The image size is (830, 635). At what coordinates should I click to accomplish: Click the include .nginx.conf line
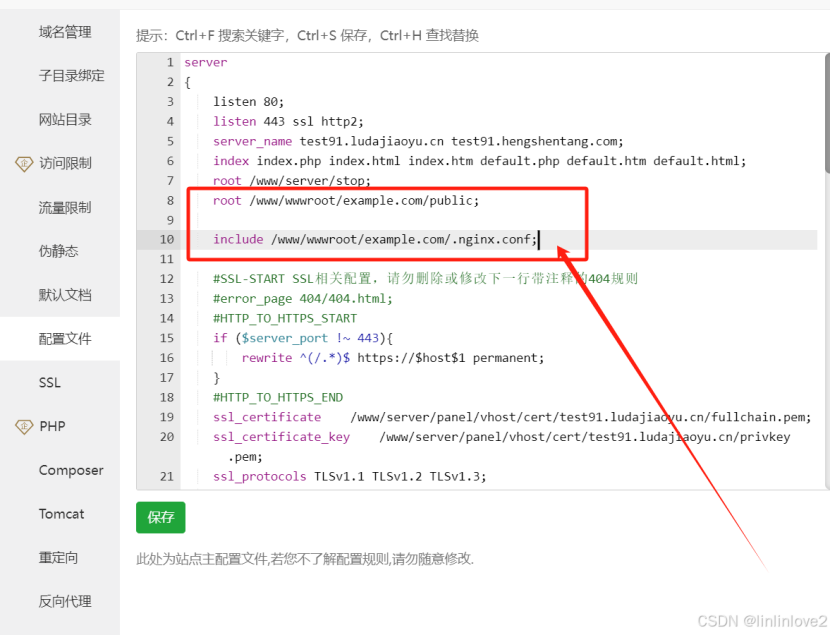pos(375,240)
